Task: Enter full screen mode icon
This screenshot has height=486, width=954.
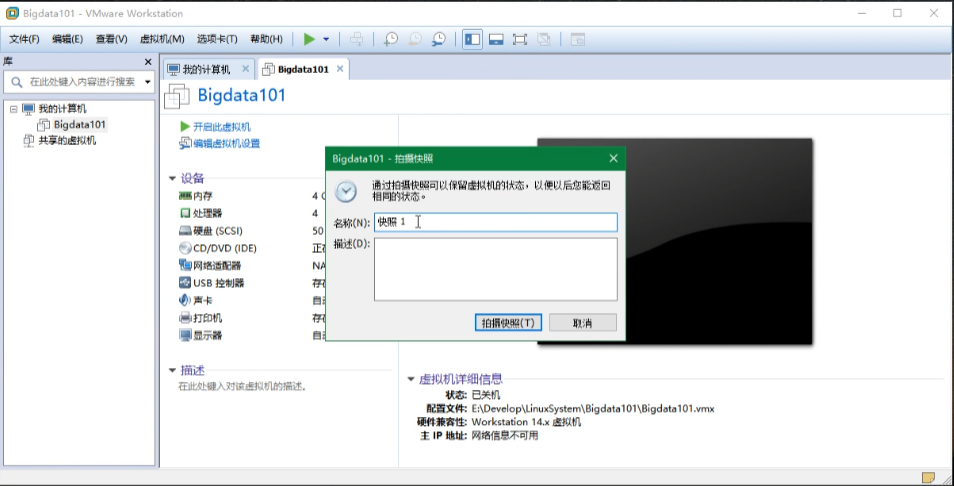Action: (520, 40)
